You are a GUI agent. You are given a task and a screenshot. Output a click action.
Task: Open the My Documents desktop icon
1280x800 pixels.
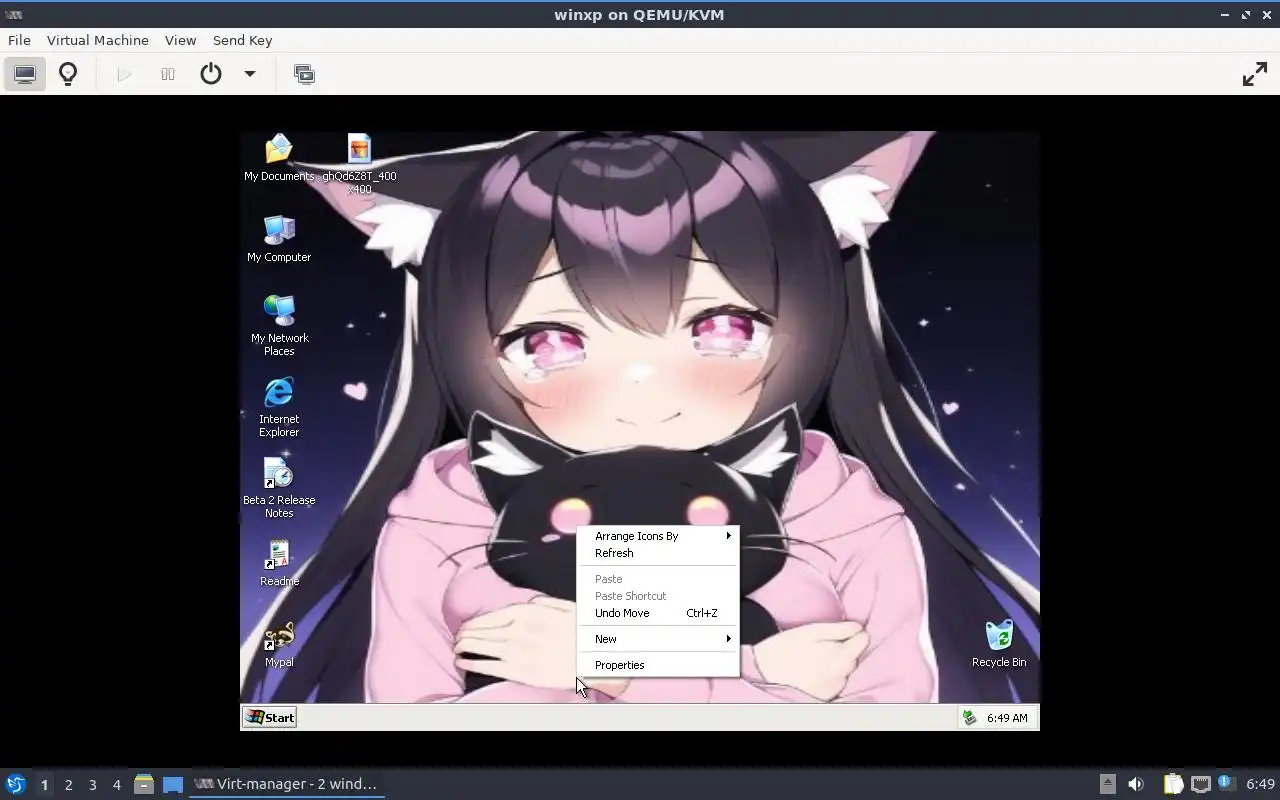279,158
